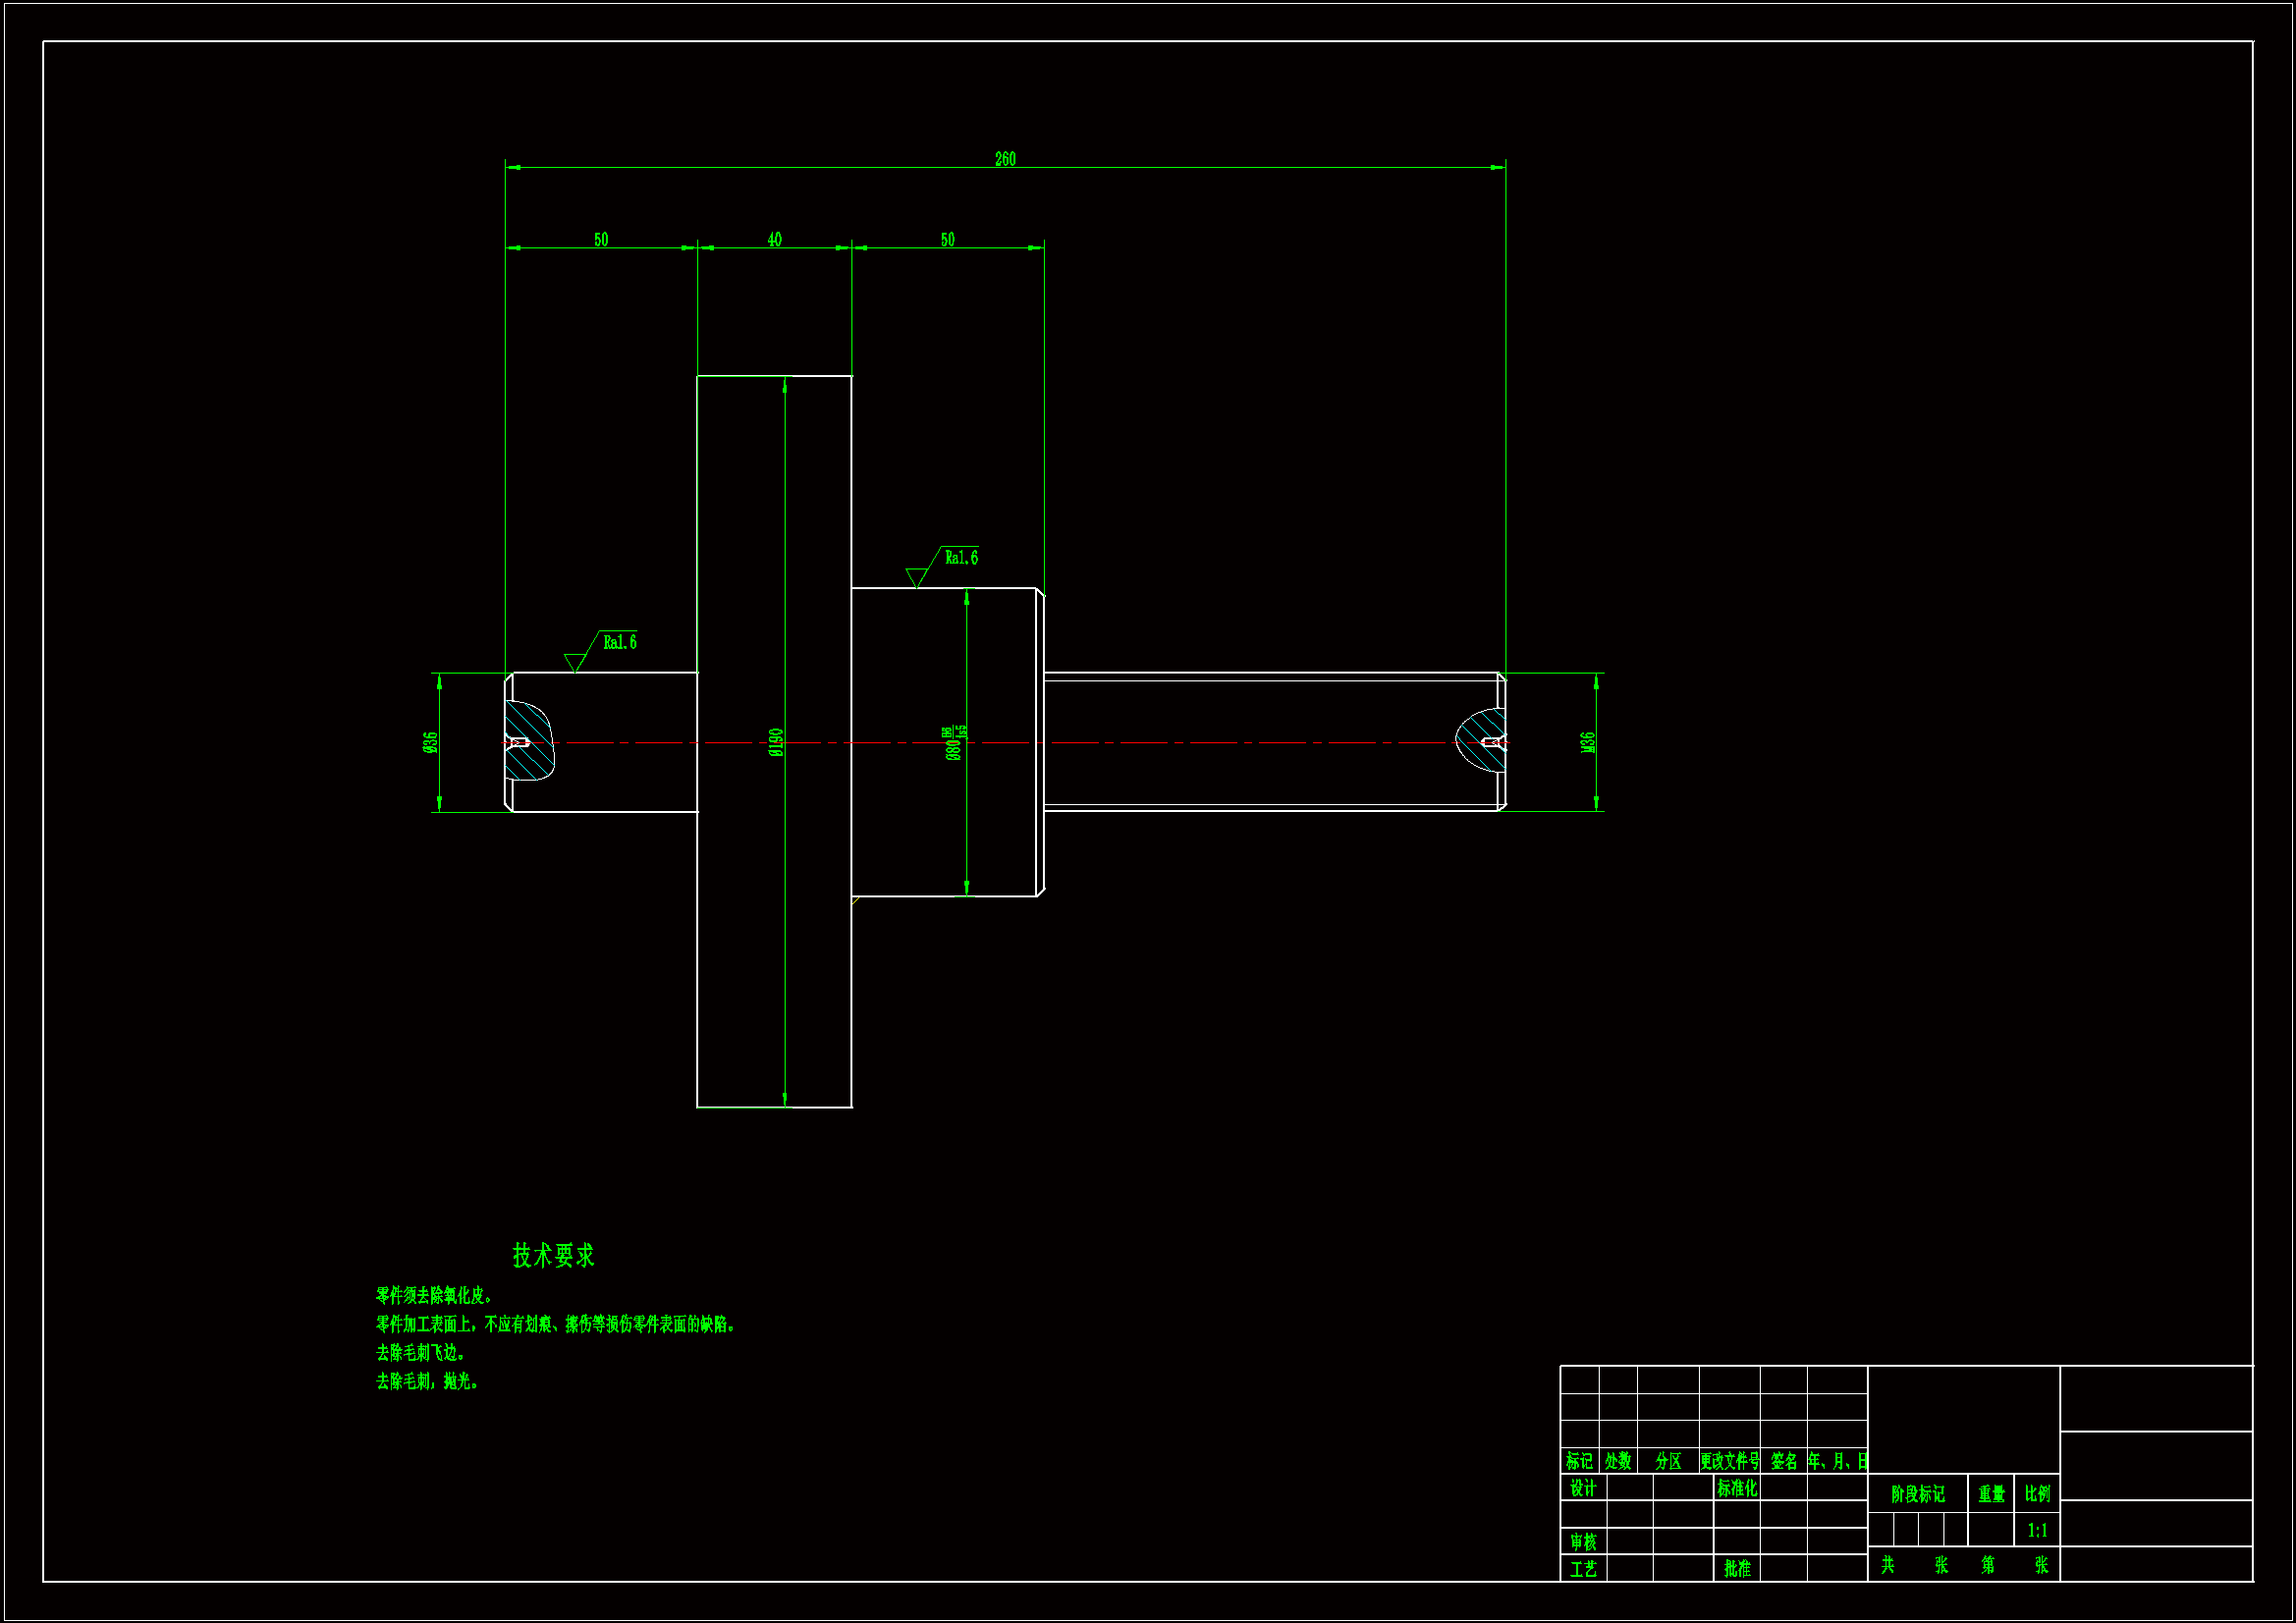Click the 设计 cell in title block
The width and height of the screenshot is (2296, 1623).
pyautogui.click(x=1583, y=1488)
